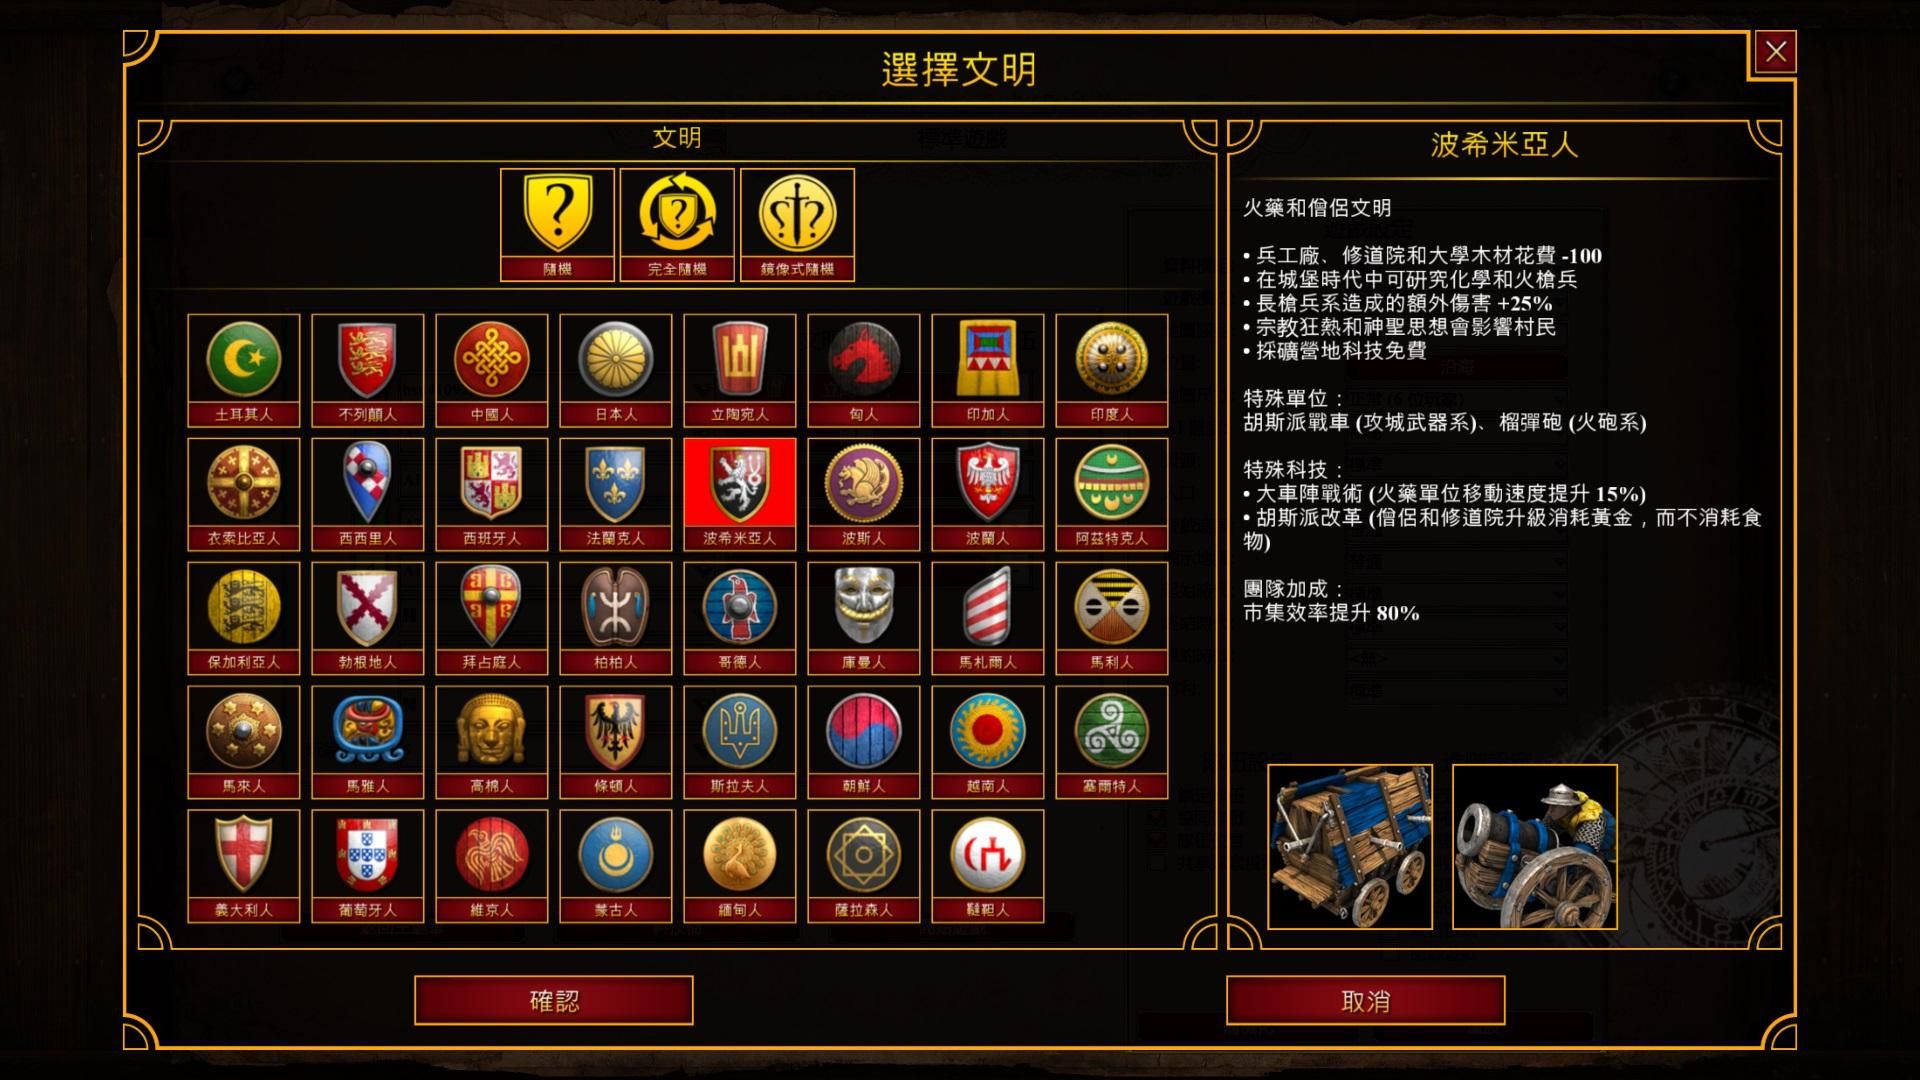Choose the 朝鮮人 taegeuk shield
1920x1080 pixels.
tap(863, 743)
